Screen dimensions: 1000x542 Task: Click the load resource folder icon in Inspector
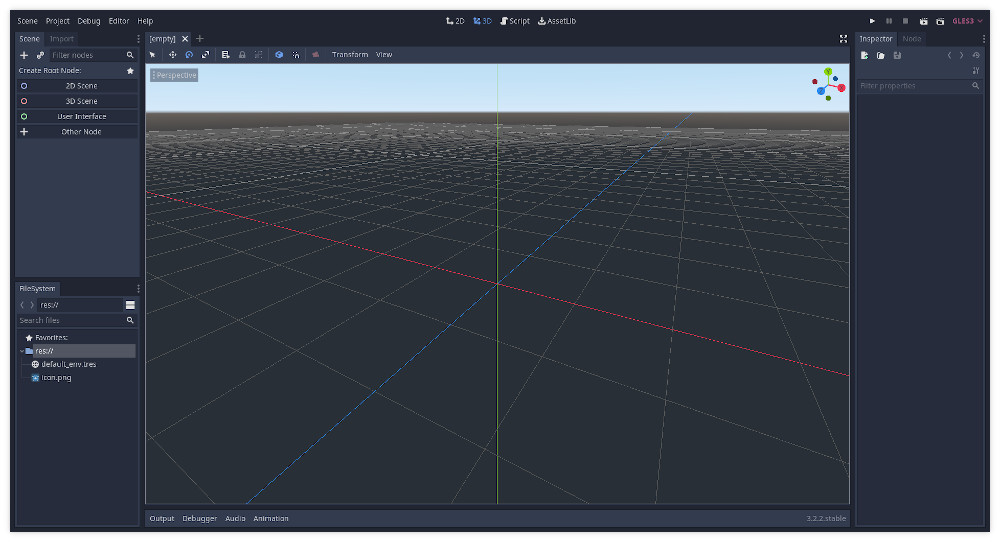pyautogui.click(x=881, y=55)
